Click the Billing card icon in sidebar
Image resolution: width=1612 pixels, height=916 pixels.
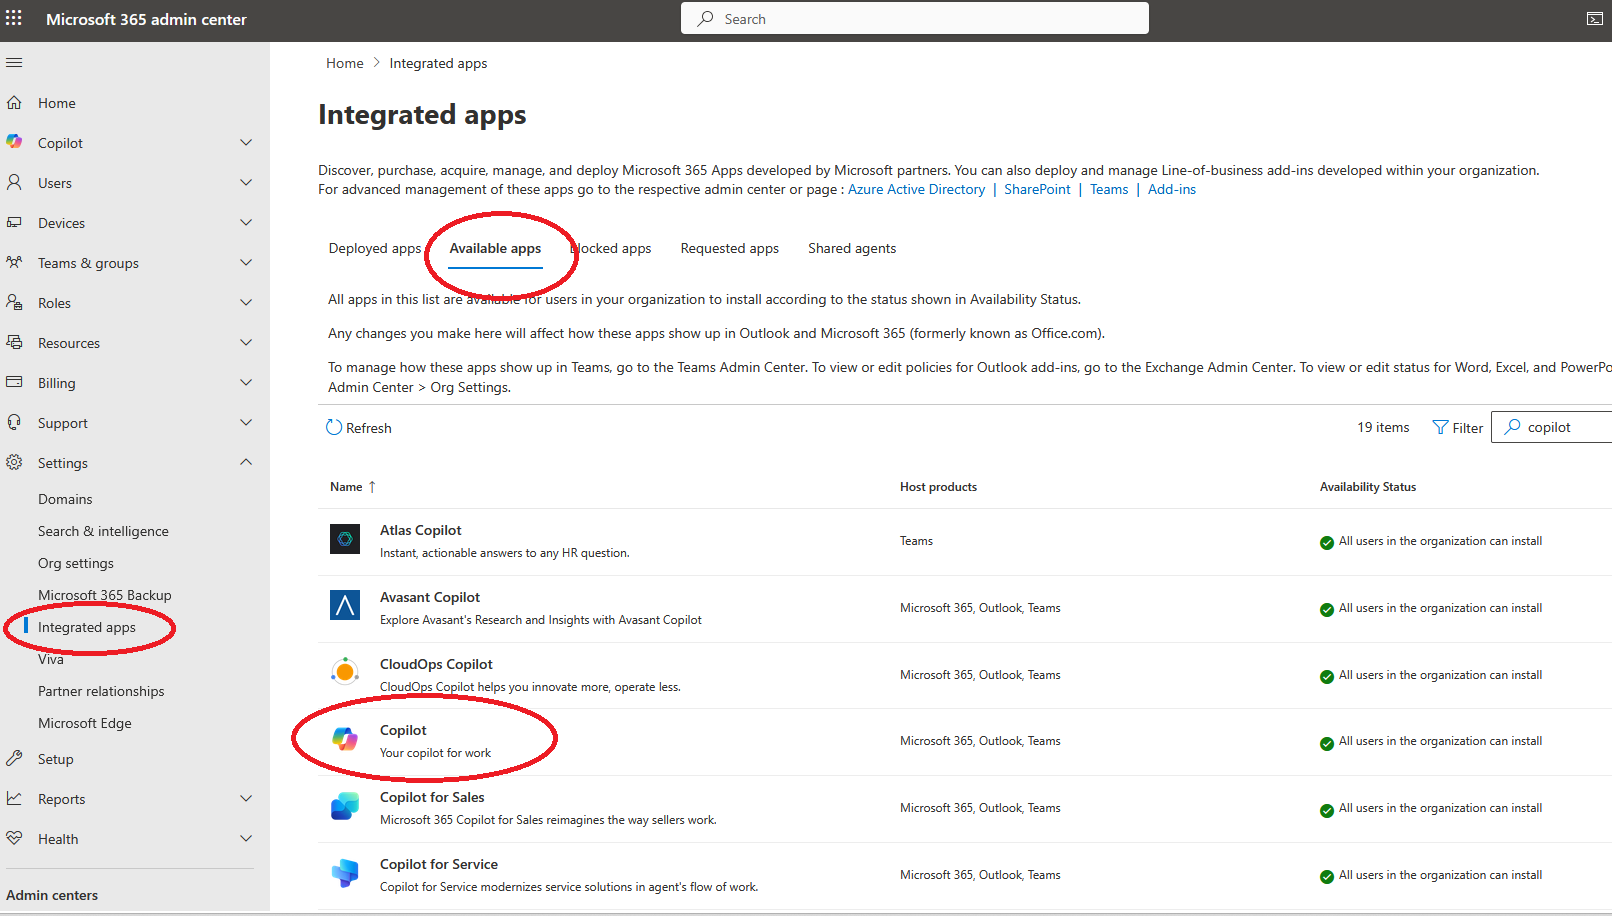click(14, 382)
